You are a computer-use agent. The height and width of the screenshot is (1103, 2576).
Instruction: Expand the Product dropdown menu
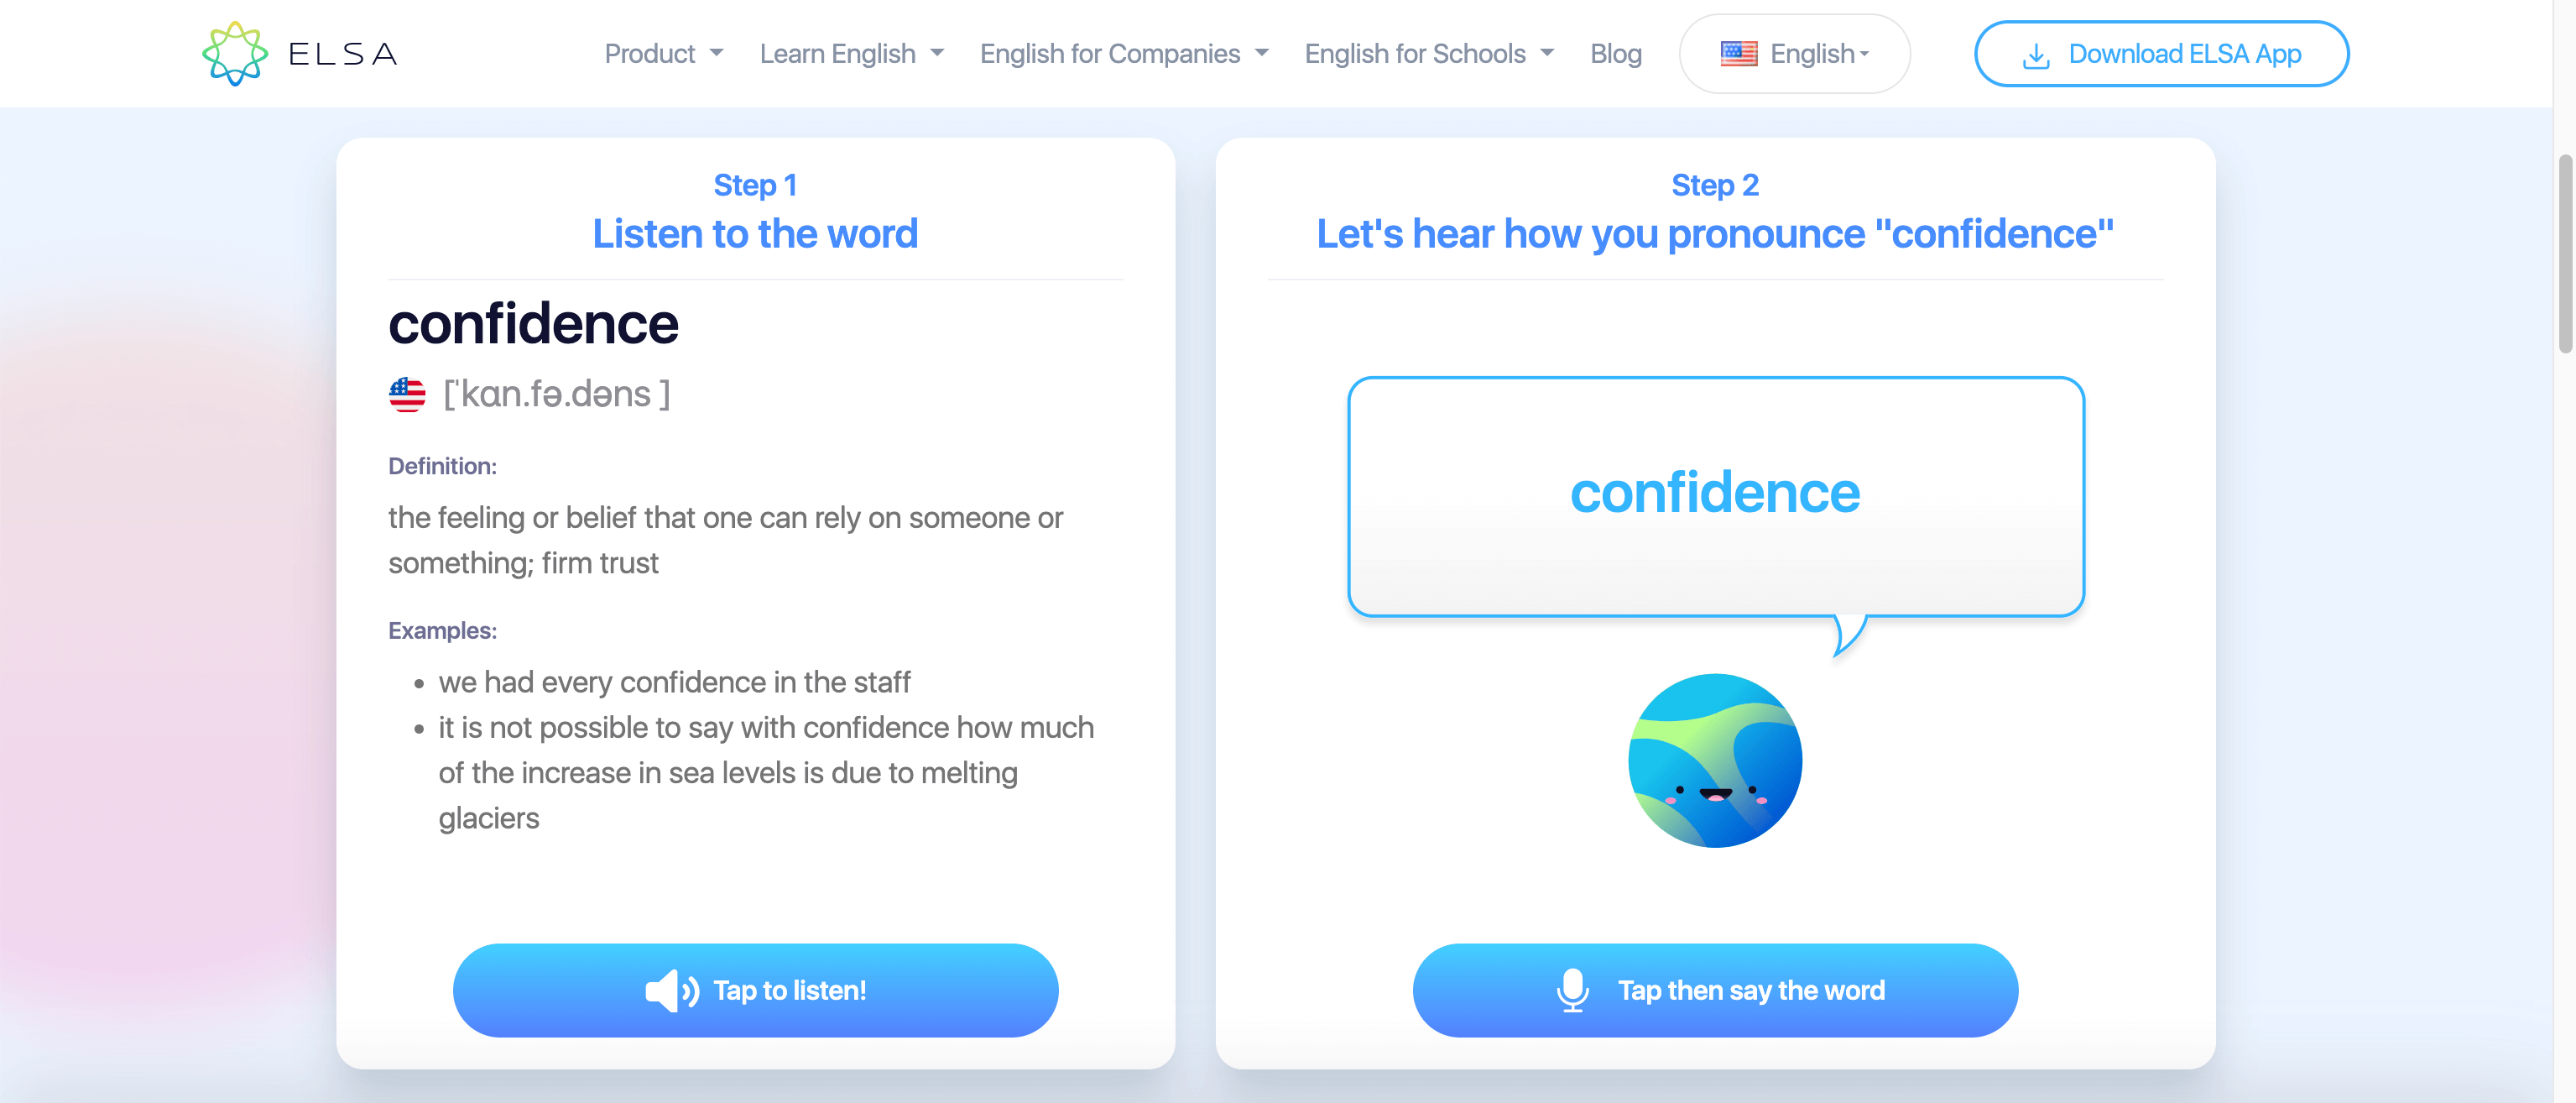tap(660, 53)
